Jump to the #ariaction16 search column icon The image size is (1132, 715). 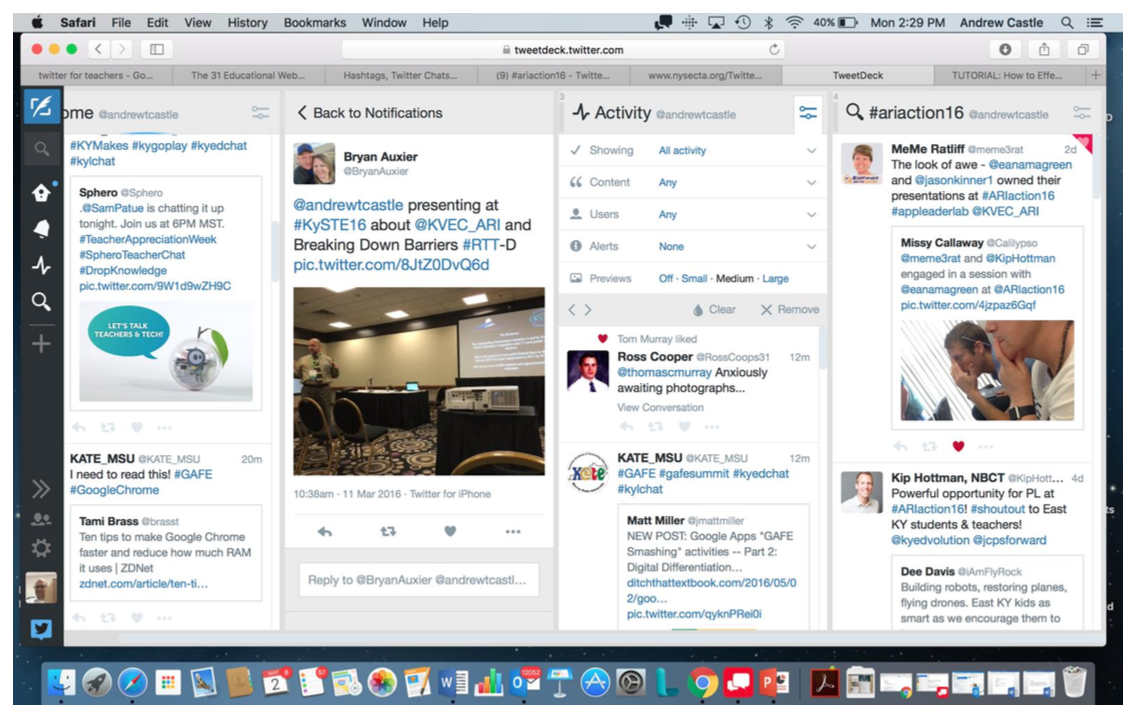tap(41, 301)
